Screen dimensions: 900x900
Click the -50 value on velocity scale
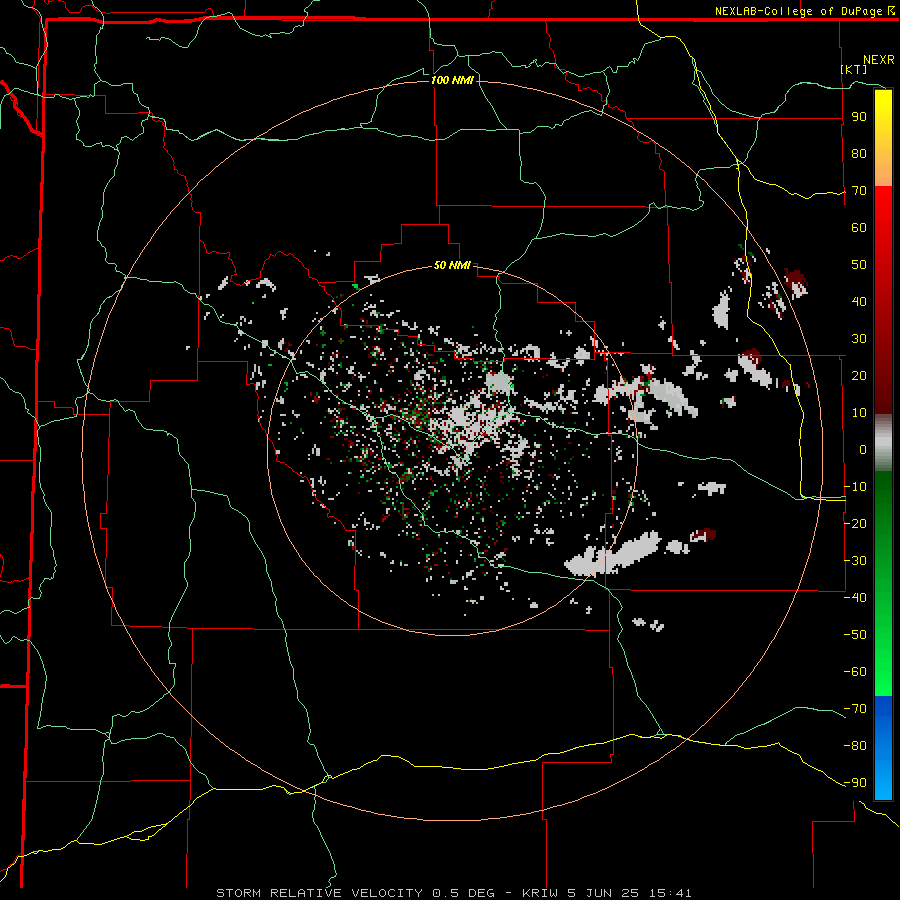855,635
